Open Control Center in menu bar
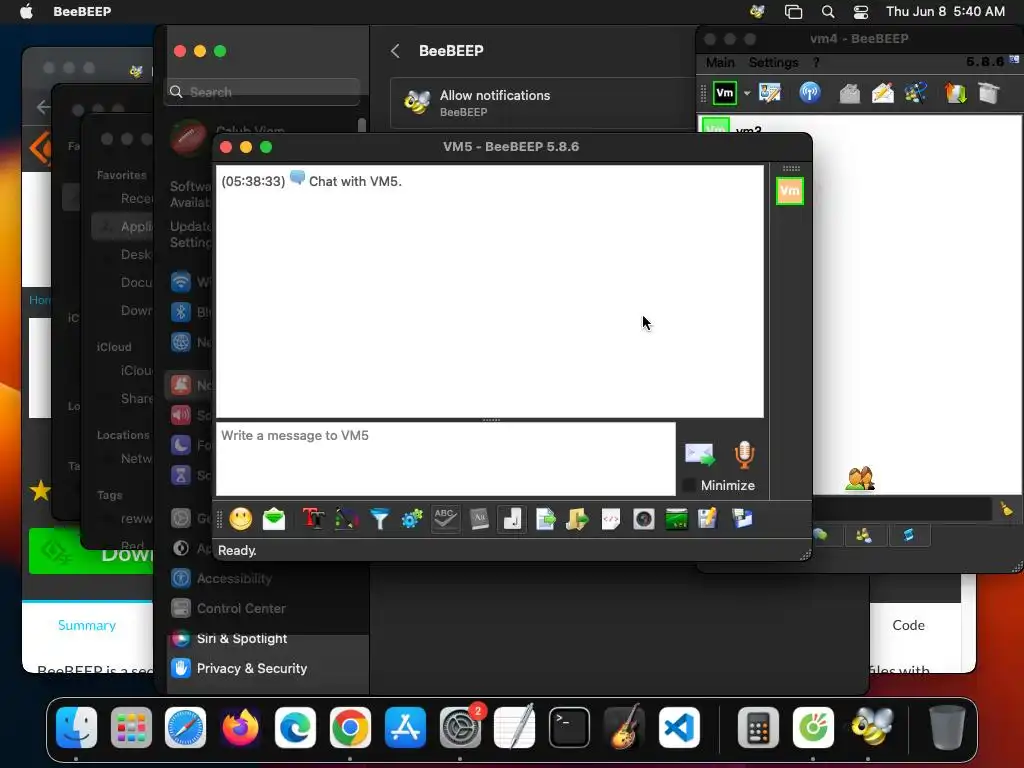Viewport: 1024px width, 768px height. click(x=861, y=11)
